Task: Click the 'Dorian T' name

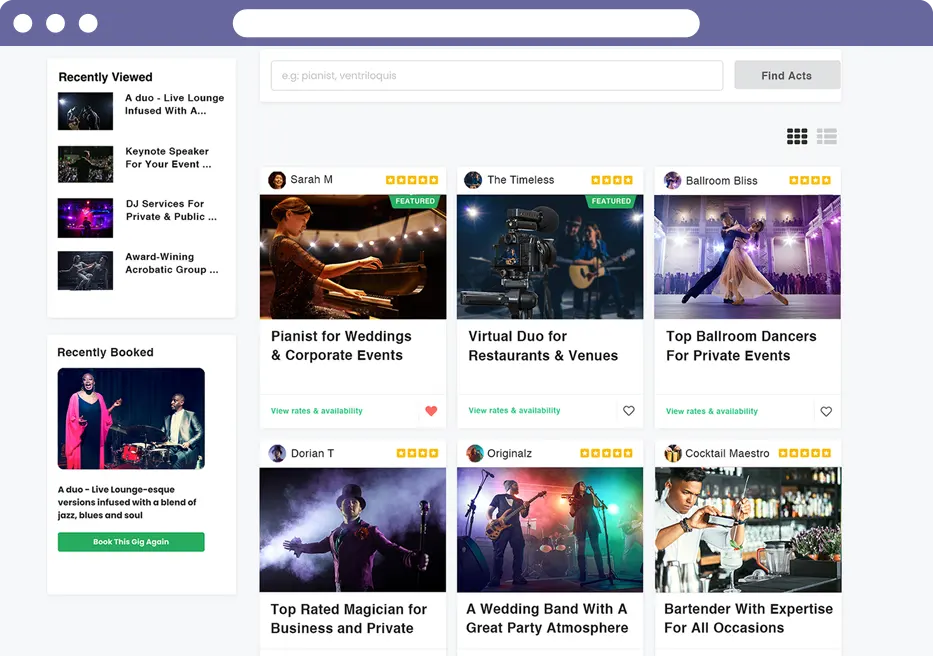Action: tap(312, 453)
